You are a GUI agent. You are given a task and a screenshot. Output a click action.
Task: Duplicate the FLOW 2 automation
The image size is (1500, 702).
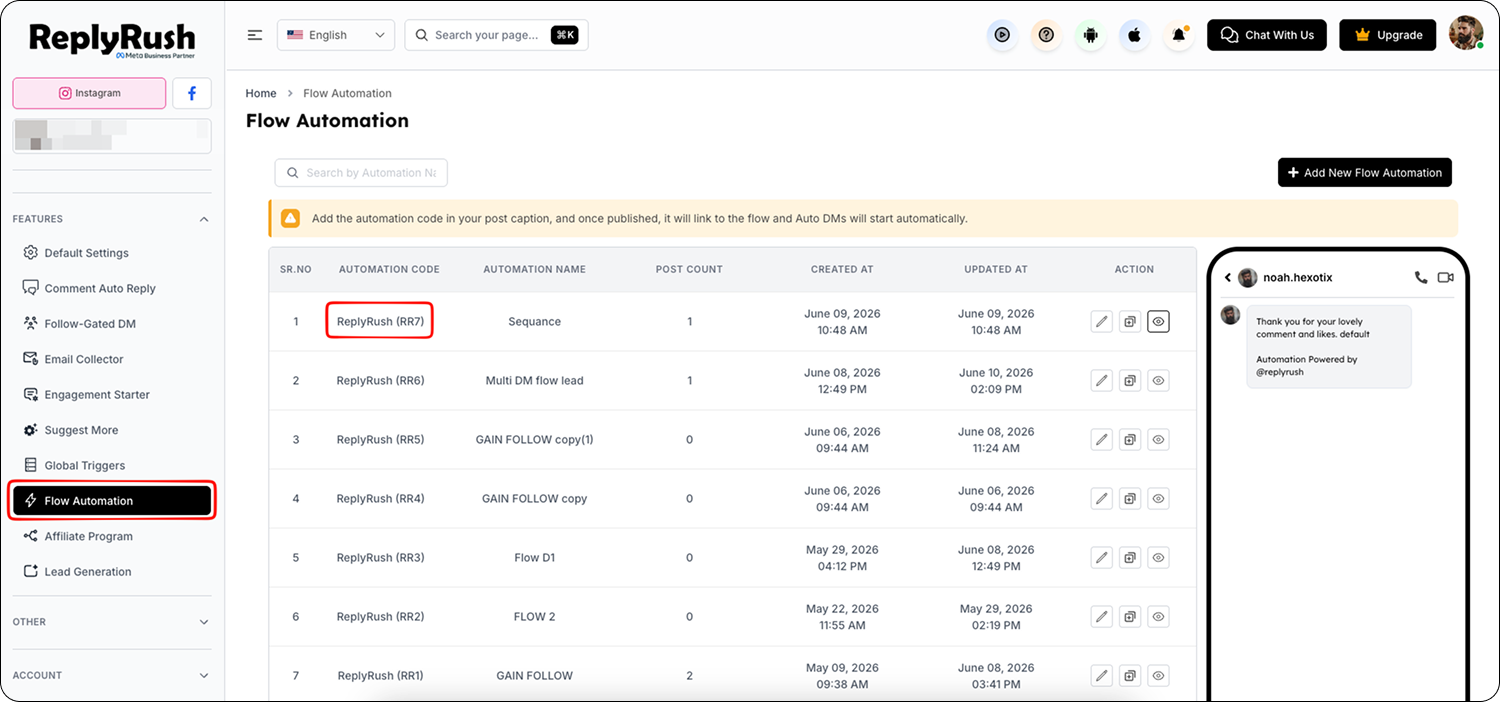coord(1130,617)
